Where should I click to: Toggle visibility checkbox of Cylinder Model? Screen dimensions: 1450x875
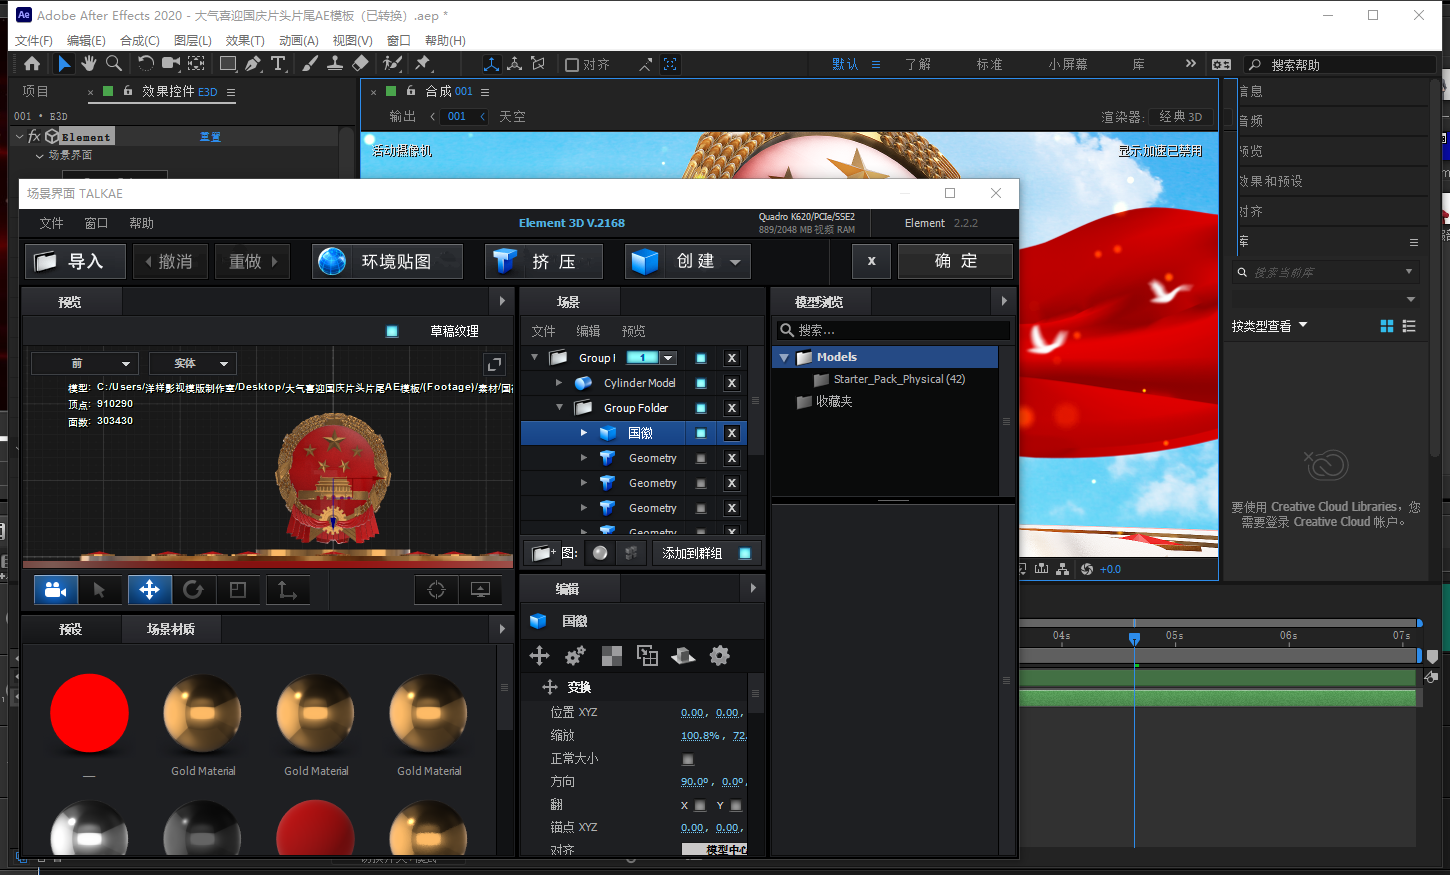[701, 383]
